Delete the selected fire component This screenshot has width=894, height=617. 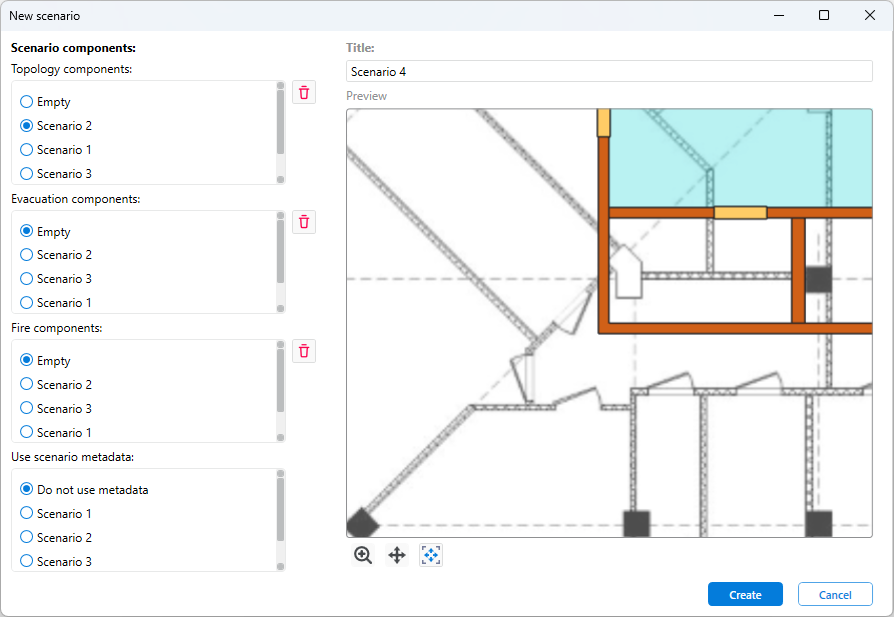[303, 350]
